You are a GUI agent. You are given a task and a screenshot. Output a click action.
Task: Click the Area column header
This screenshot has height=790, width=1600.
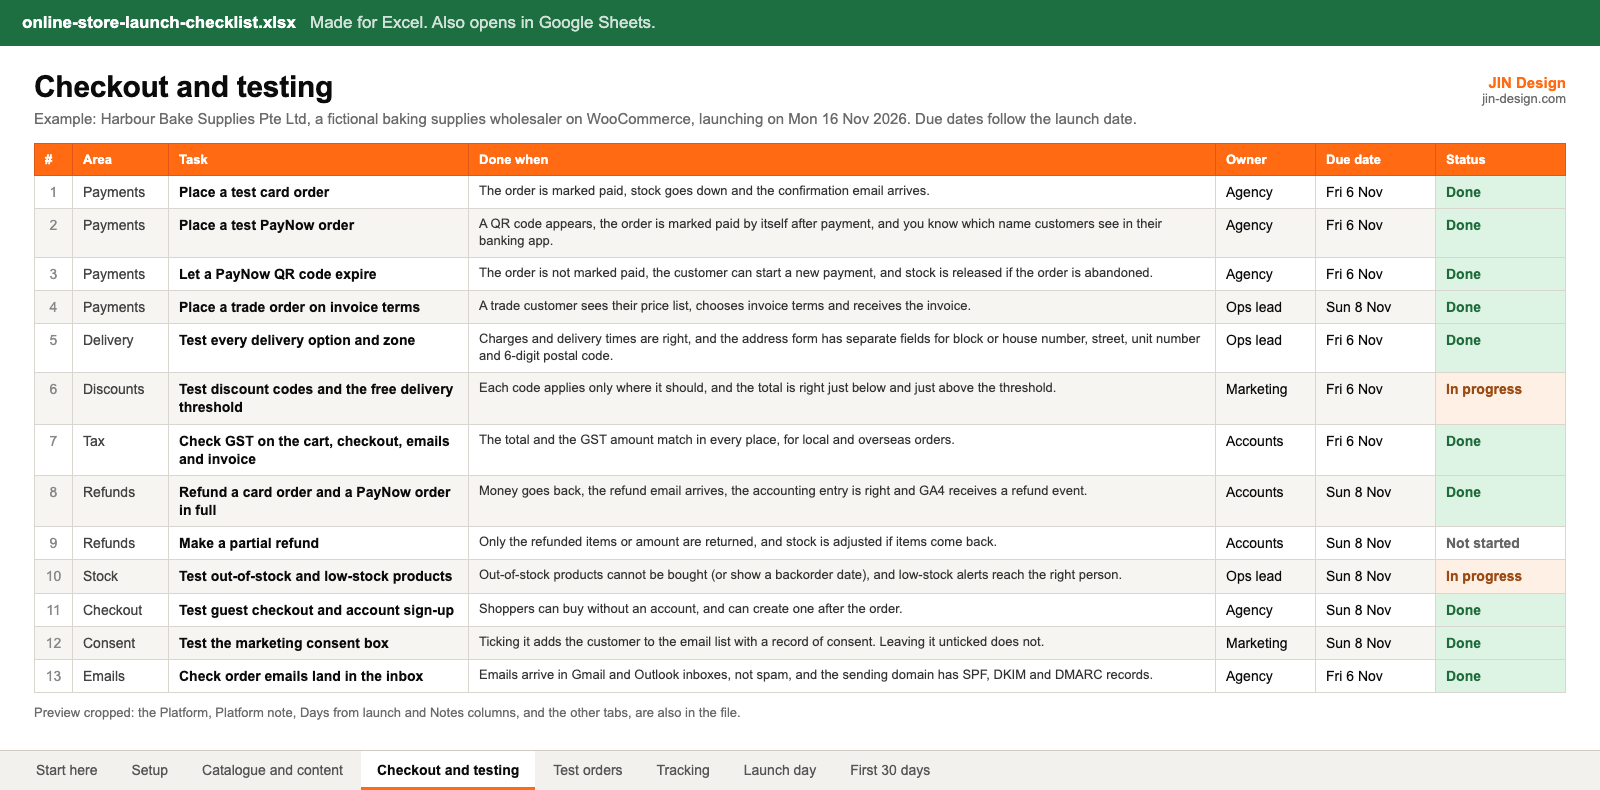point(120,160)
